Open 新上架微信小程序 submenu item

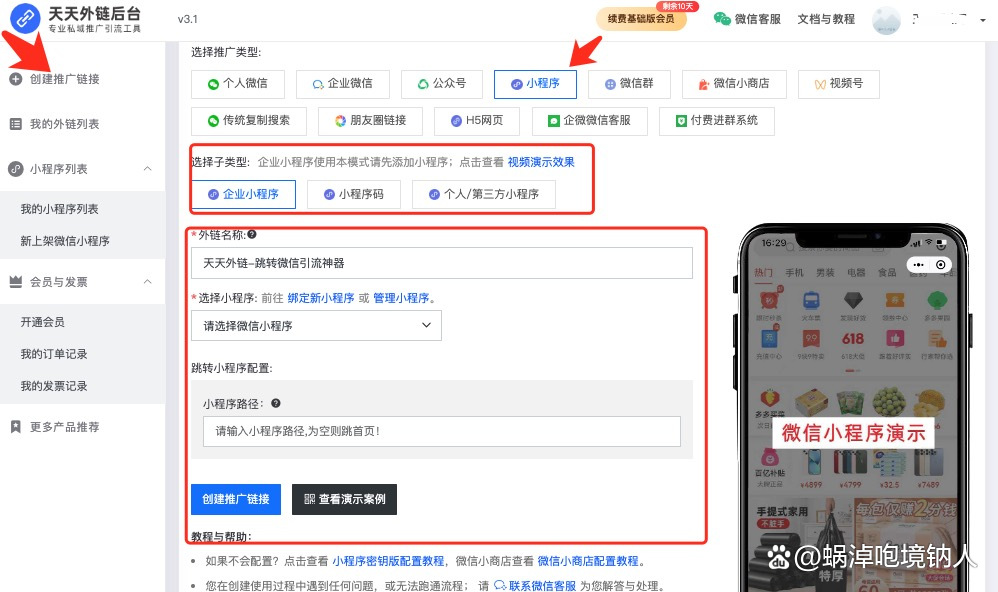pos(65,241)
